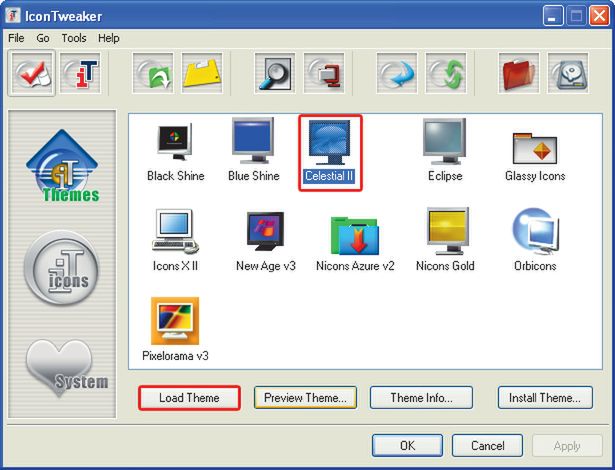Select the Eclipse theme icon

(x=445, y=151)
